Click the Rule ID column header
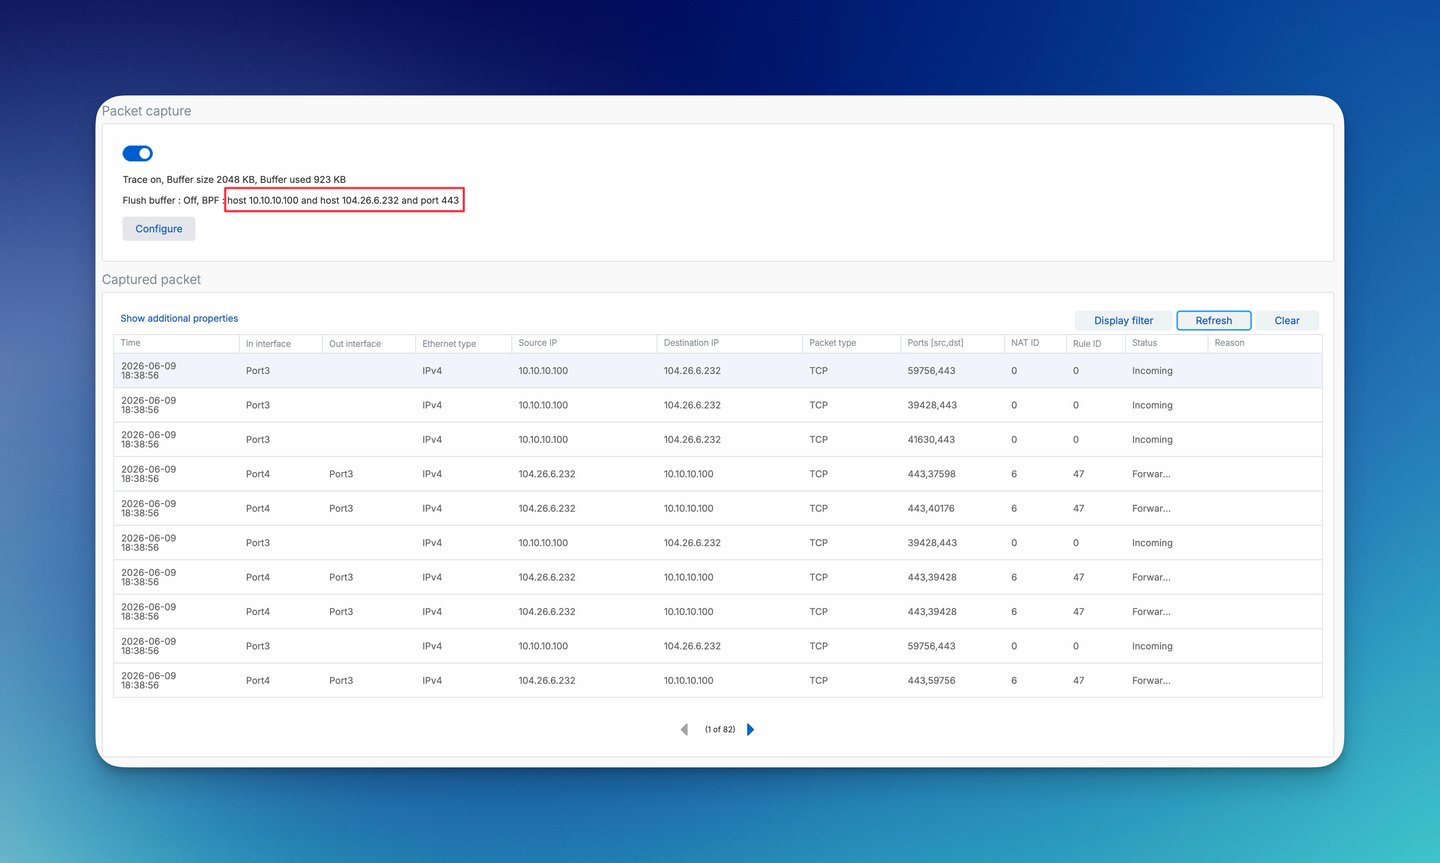Screen dimensions: 1440x863 1087,344
